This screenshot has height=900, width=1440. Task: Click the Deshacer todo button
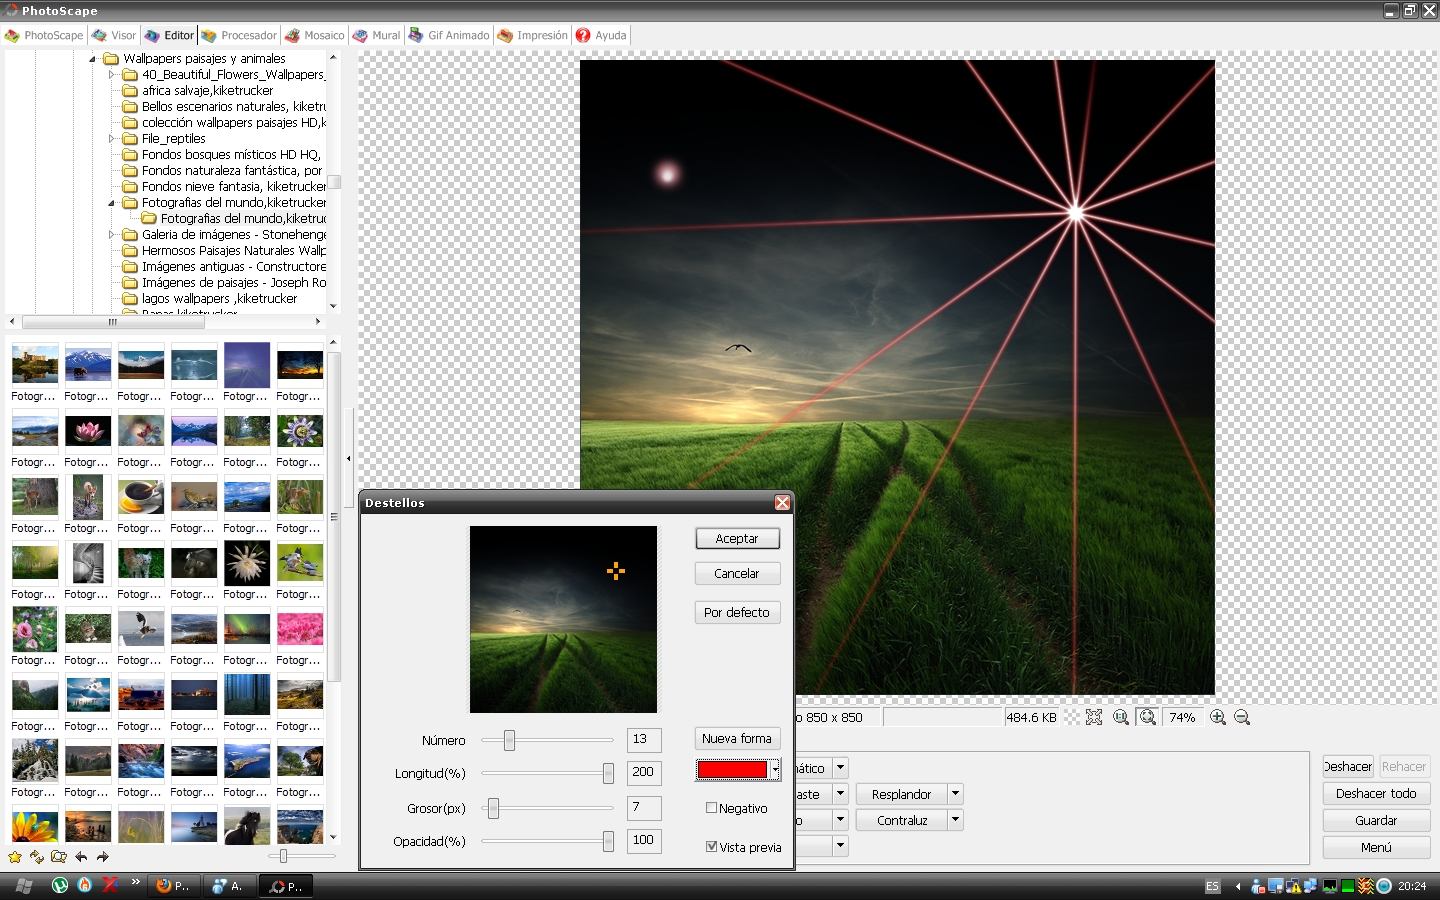tap(1376, 794)
